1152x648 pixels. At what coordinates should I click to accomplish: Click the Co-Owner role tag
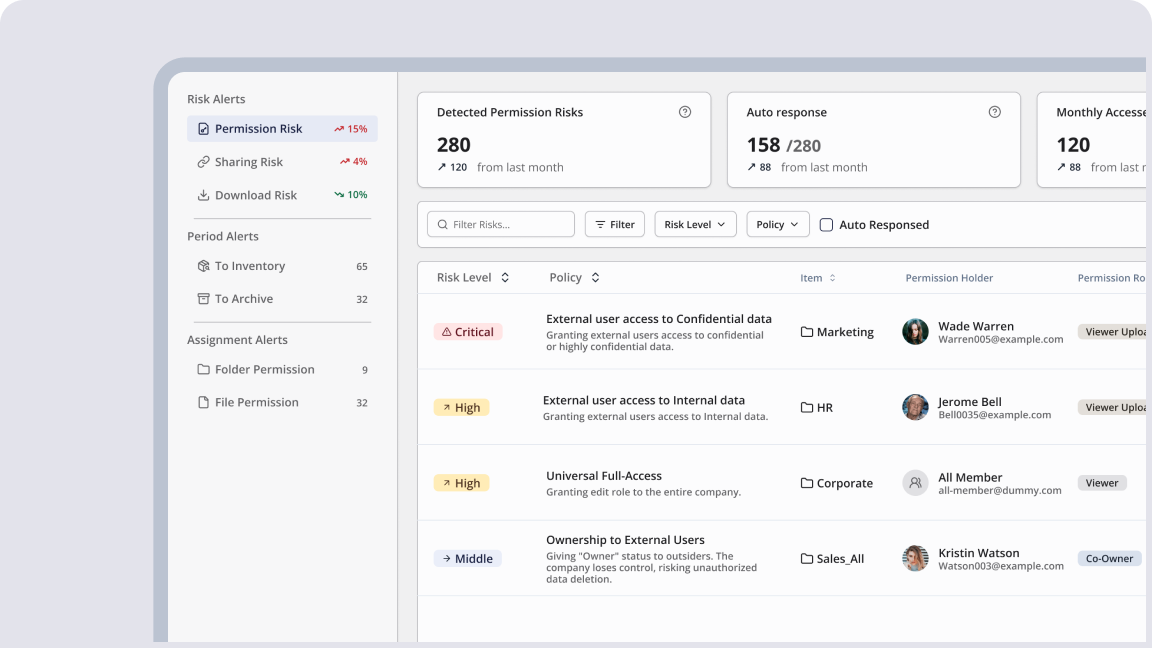coord(1109,558)
